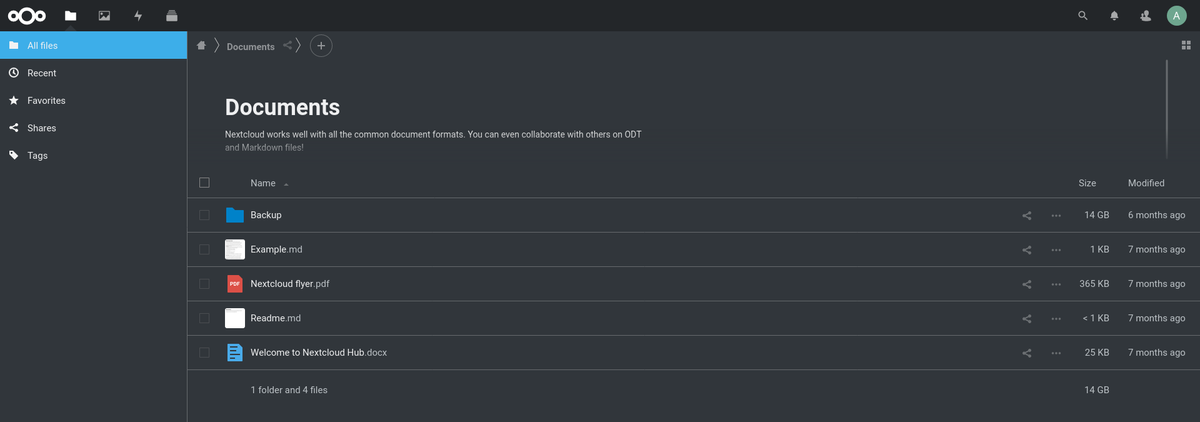Click the blue Backup folder icon

pyautogui.click(x=235, y=215)
